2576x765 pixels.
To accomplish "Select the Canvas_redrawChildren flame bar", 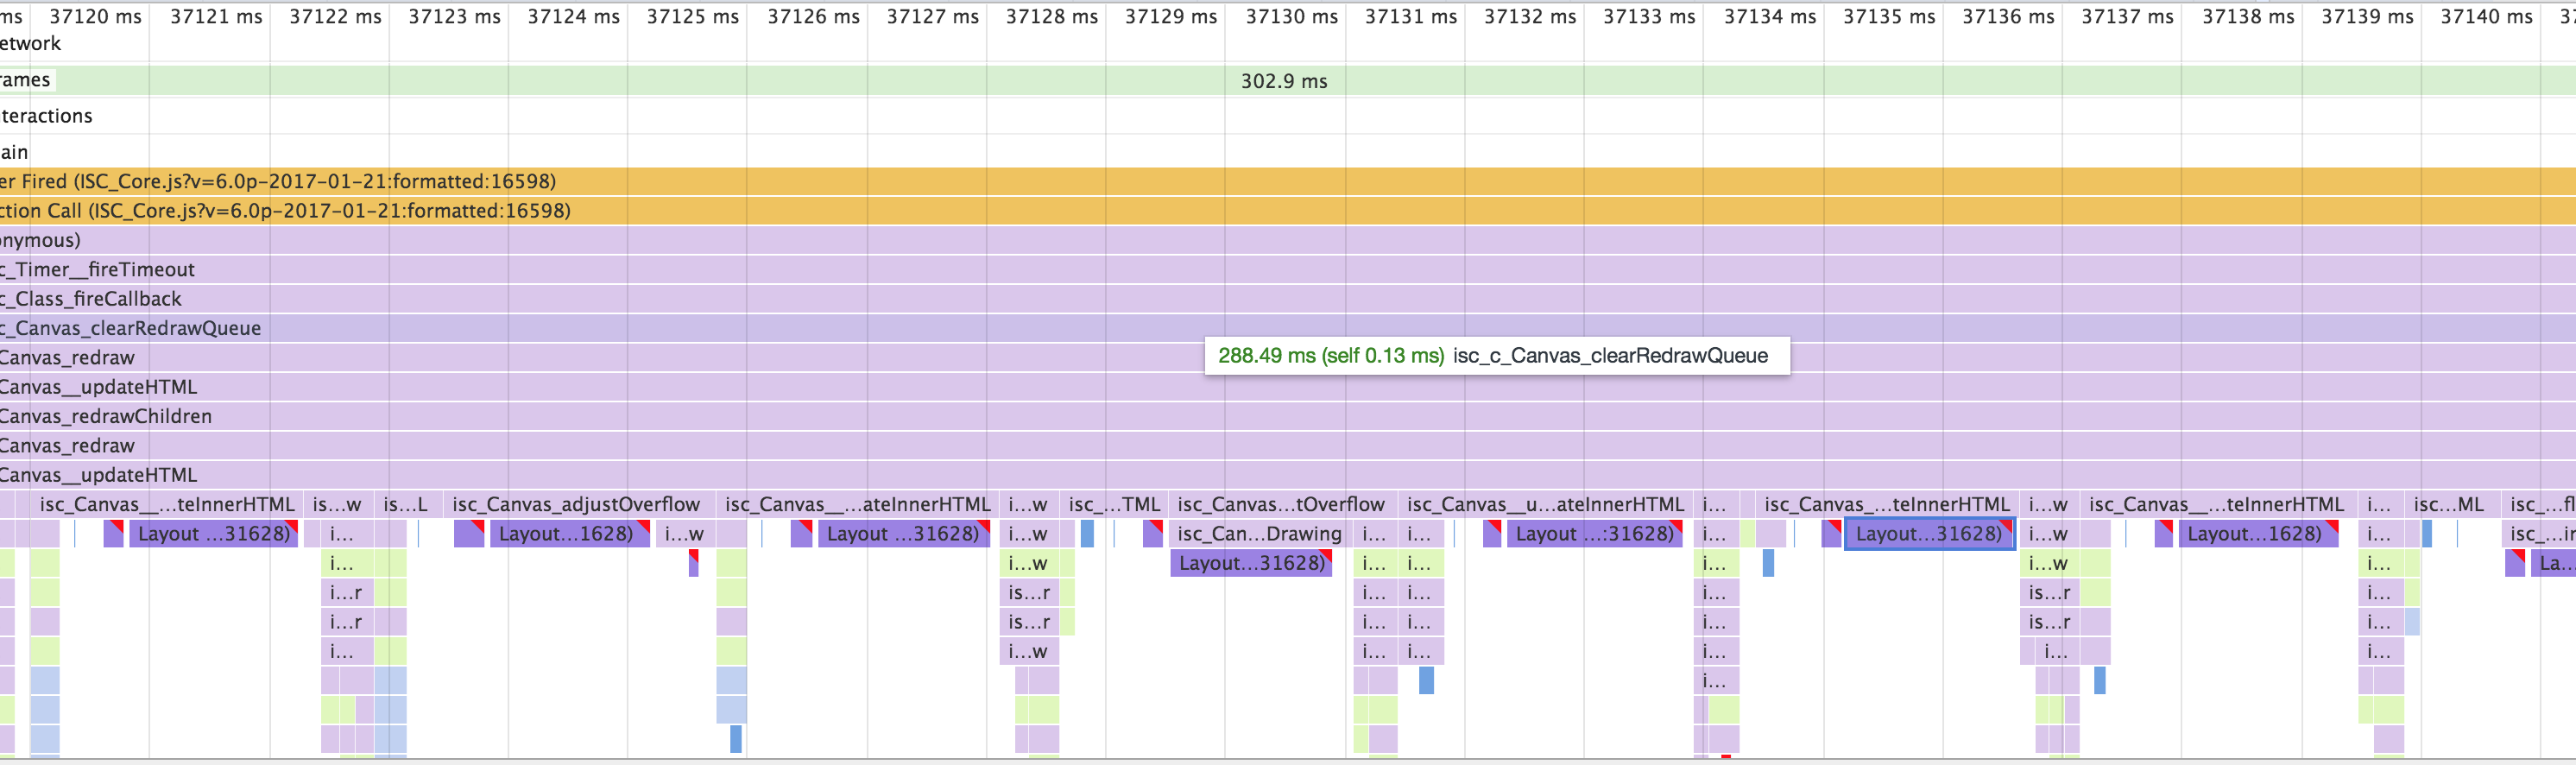I will [x=1288, y=416].
